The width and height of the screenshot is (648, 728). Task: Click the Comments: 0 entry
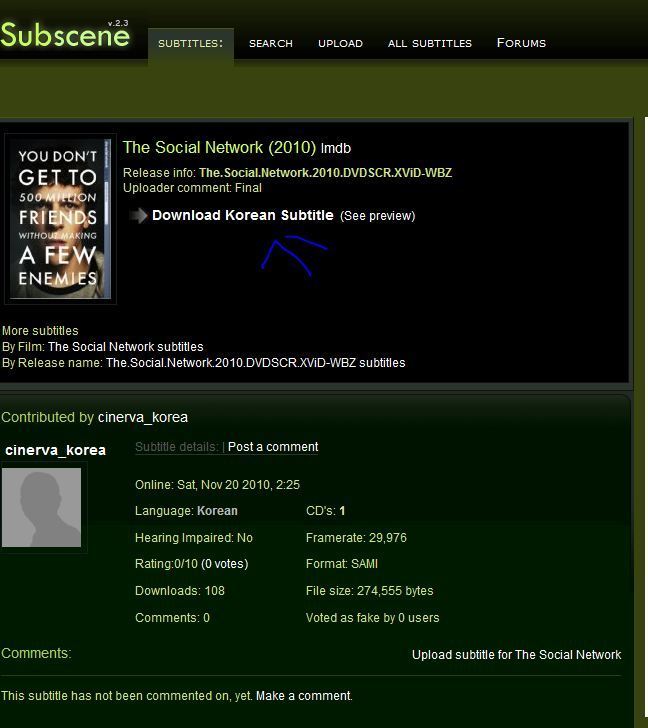pos(172,618)
